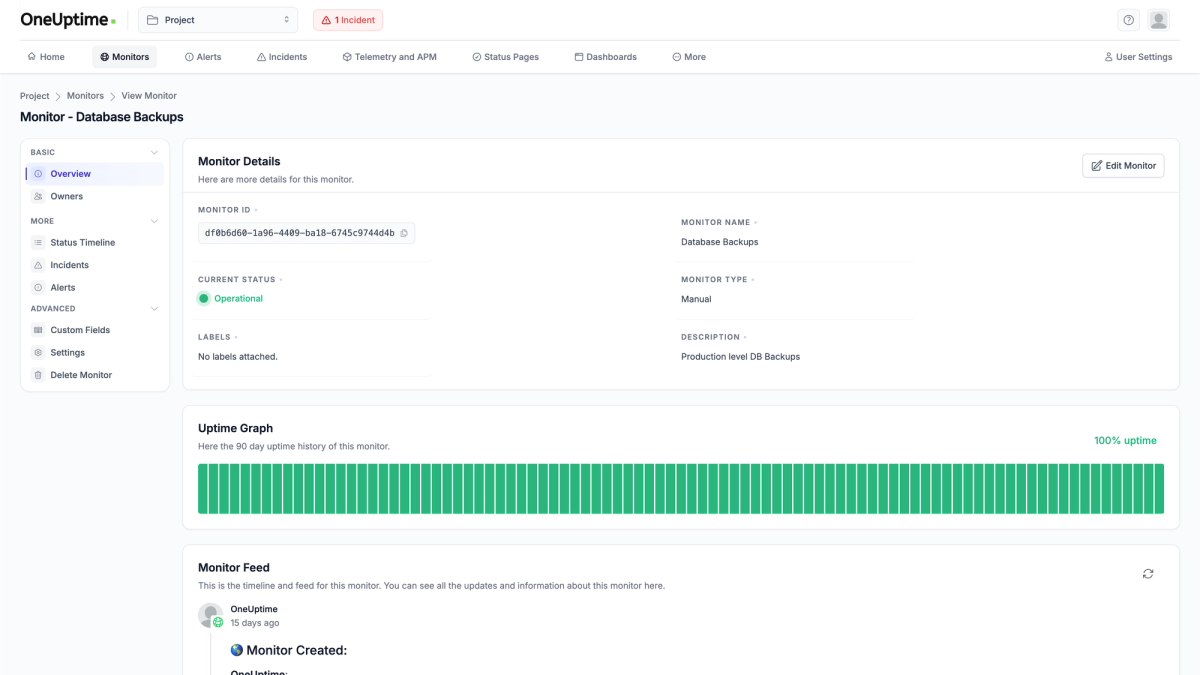
Task: Open Telemetry and APM tab
Action: pos(389,57)
